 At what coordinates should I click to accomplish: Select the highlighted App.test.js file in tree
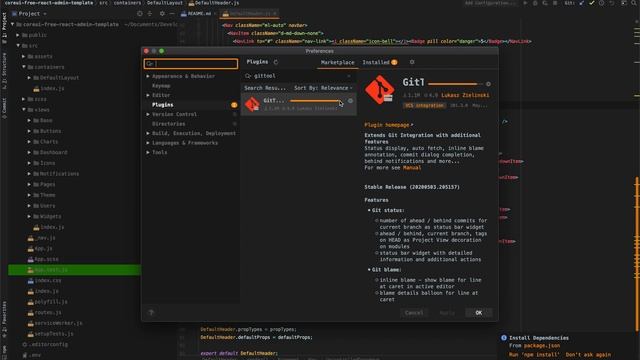point(75,270)
